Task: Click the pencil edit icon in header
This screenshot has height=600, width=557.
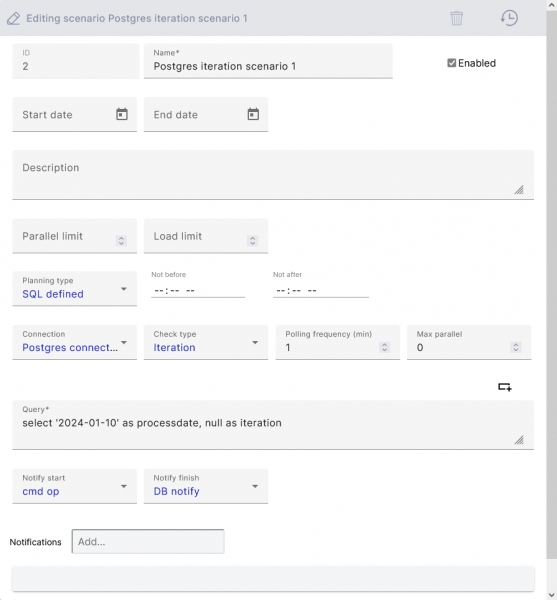Action: pyautogui.click(x=13, y=18)
